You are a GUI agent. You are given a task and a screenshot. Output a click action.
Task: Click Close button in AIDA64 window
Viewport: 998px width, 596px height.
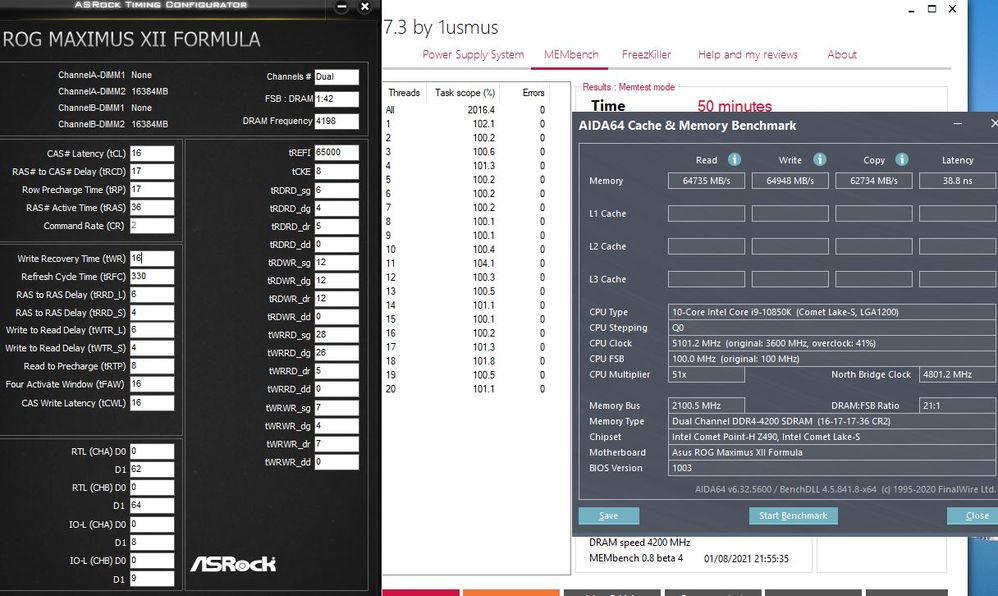[x=974, y=516]
